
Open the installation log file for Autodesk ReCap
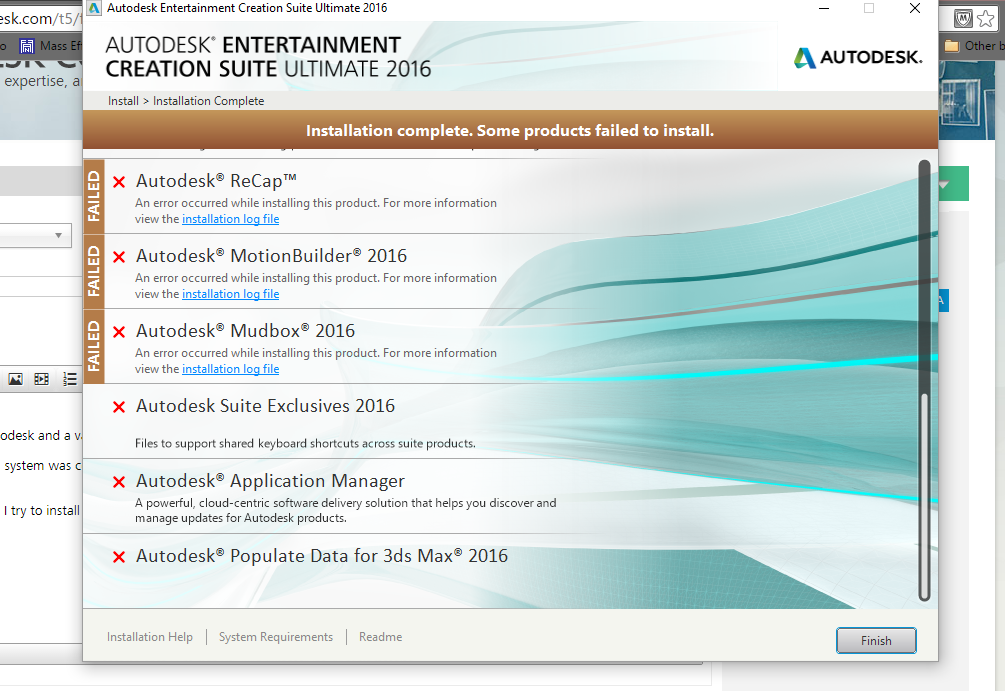coord(230,218)
